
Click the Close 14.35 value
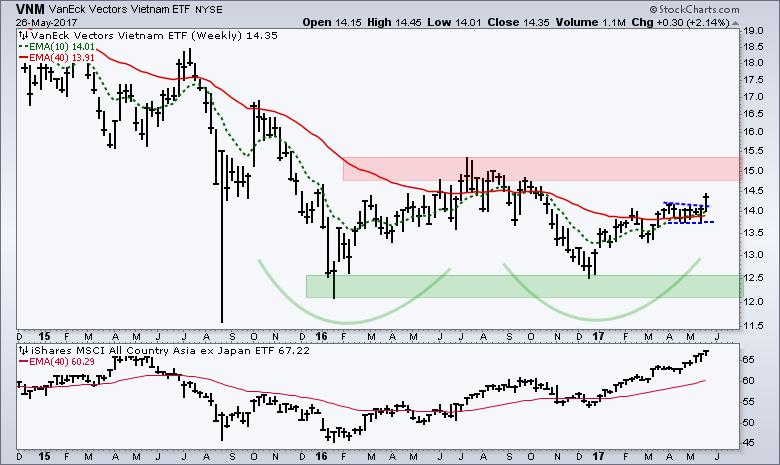[x=518, y=22]
